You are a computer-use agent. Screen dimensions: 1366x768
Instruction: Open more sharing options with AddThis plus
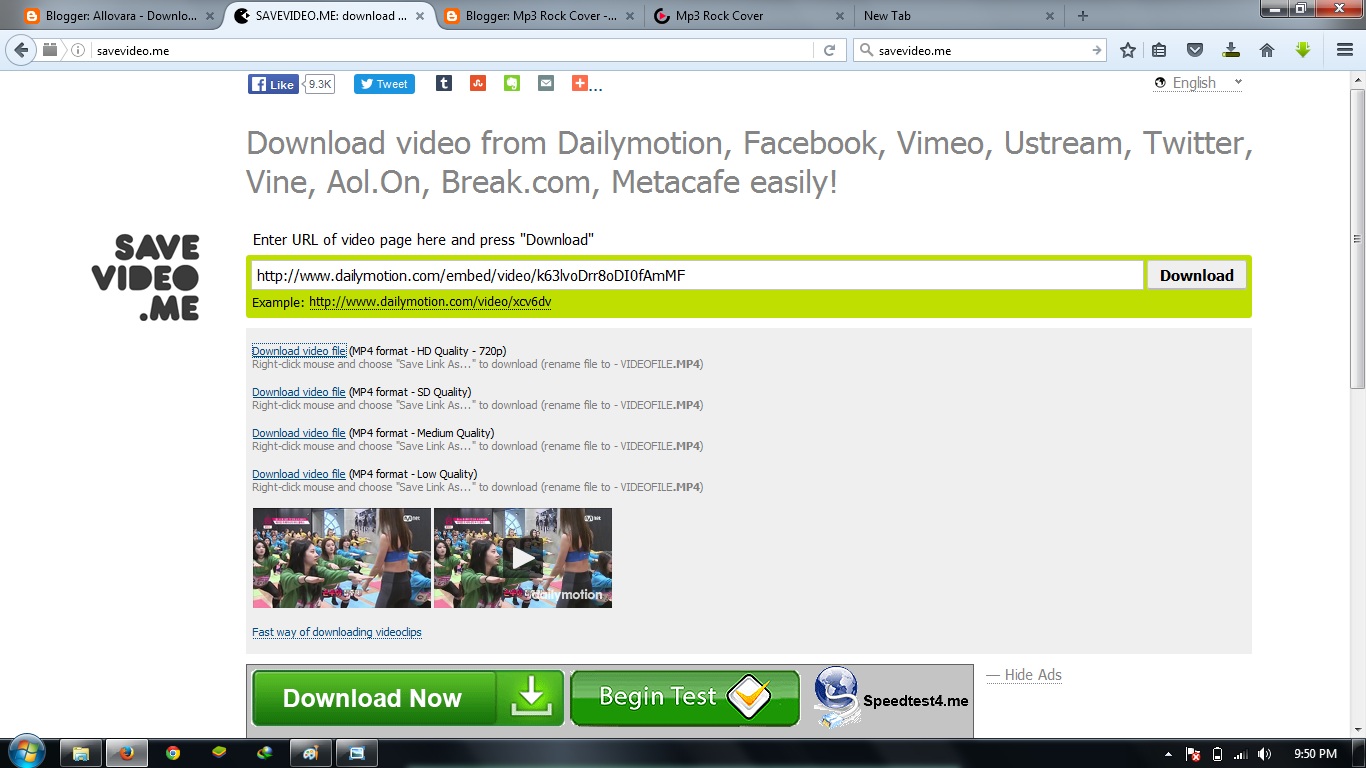[580, 84]
